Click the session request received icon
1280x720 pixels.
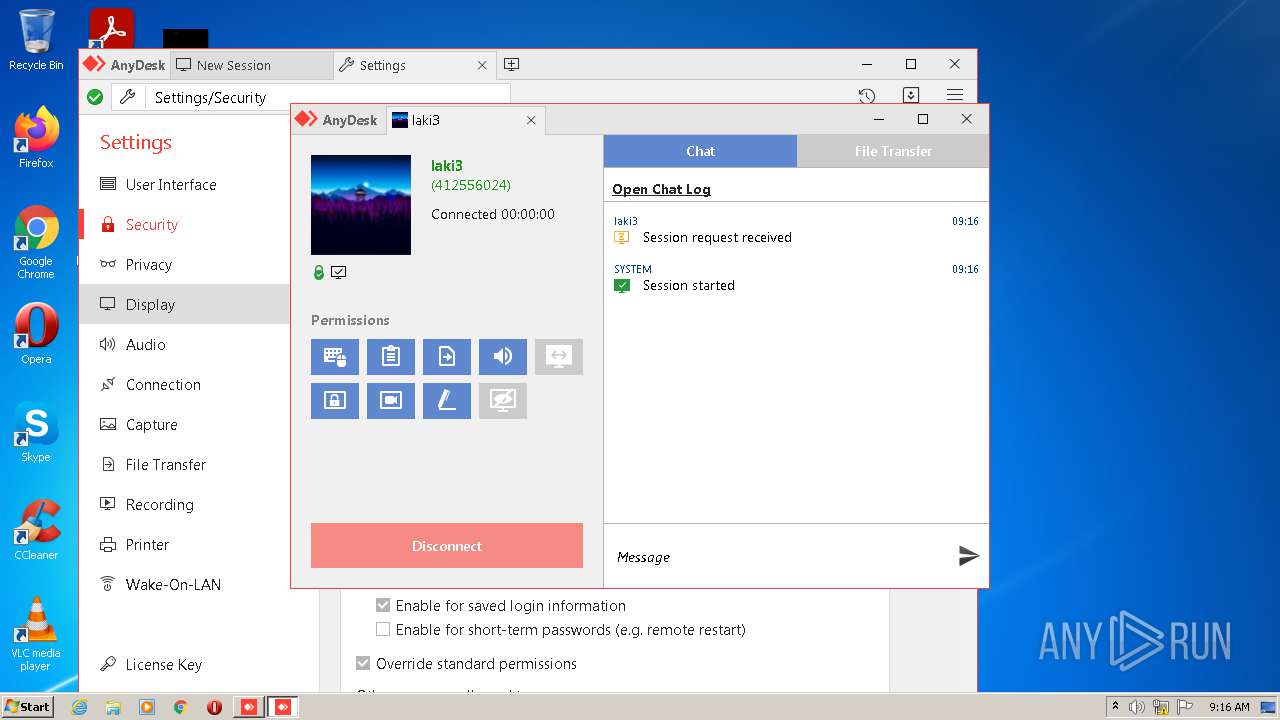tap(622, 237)
